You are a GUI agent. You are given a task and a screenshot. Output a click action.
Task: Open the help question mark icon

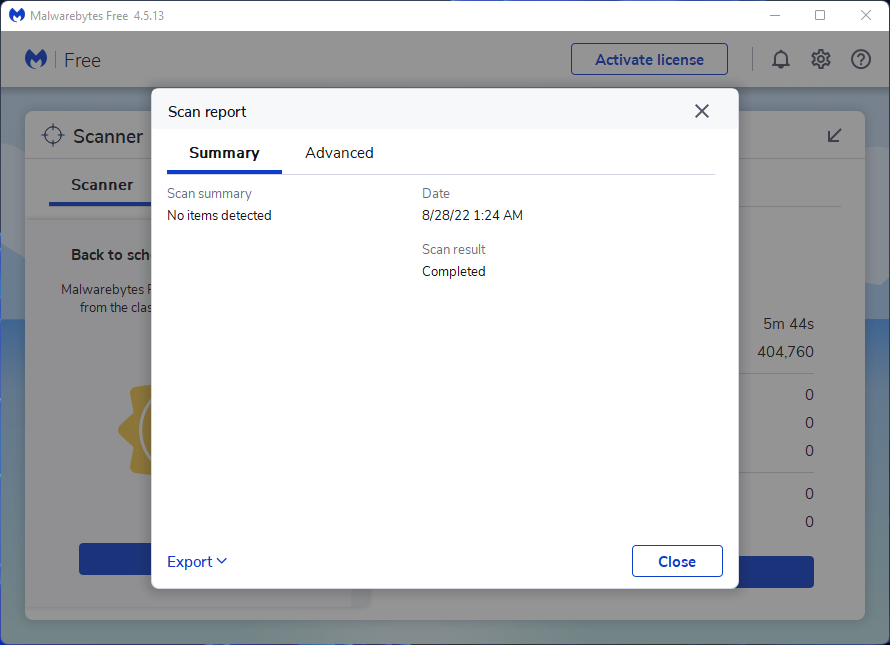pos(860,59)
